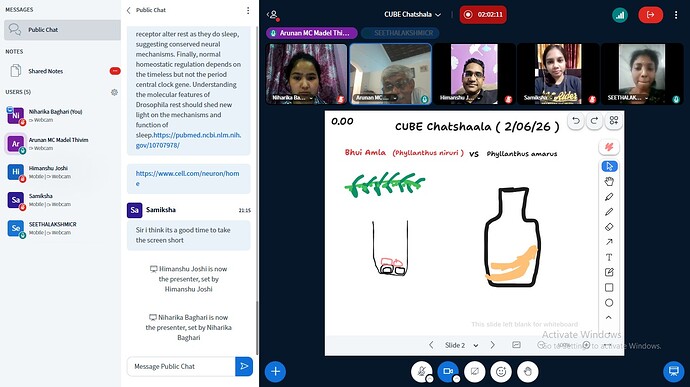Toggle the users and messages panel icon

coord(273,15)
